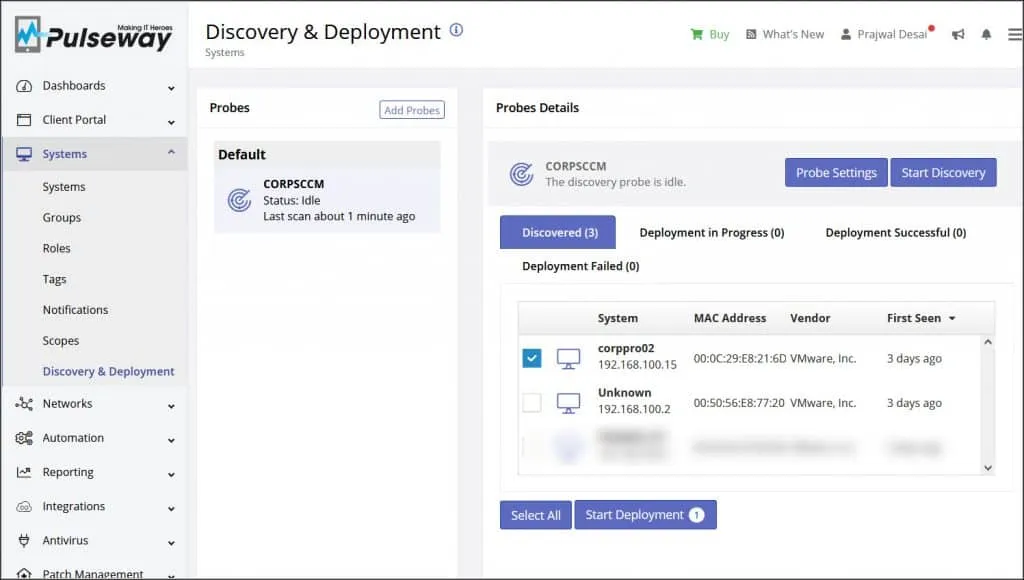
Task: Open the Discovery & Deployment info icon
Action: click(456, 30)
